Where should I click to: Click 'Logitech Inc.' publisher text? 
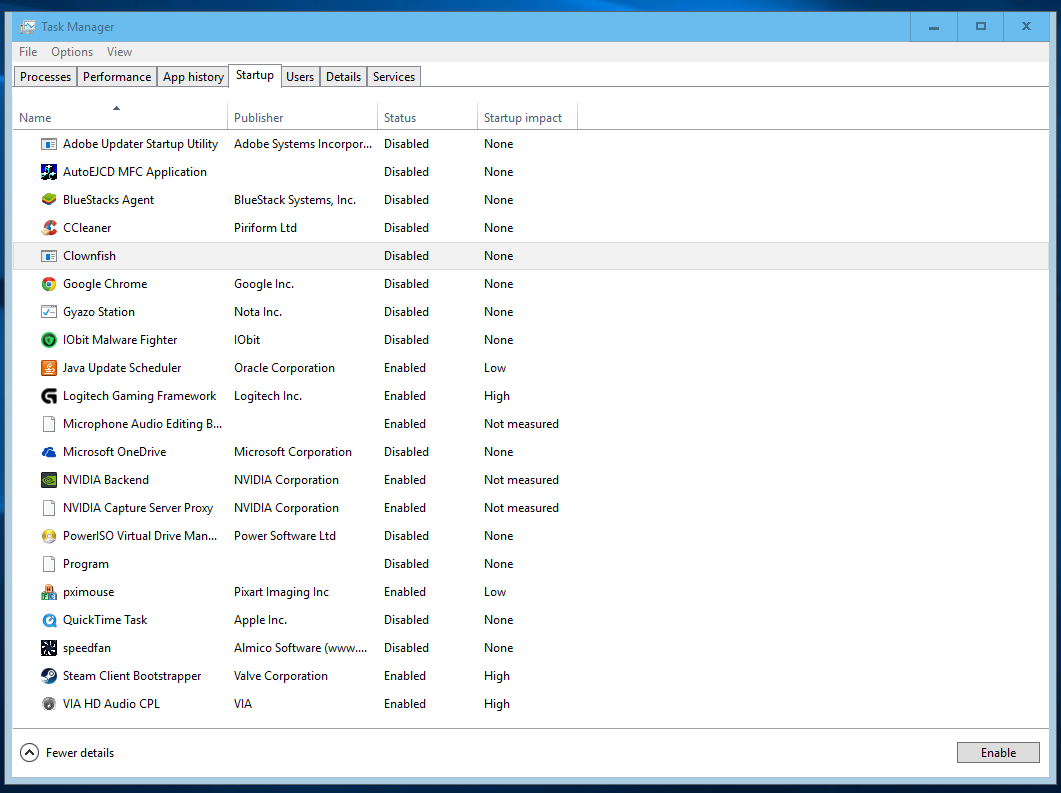click(268, 396)
